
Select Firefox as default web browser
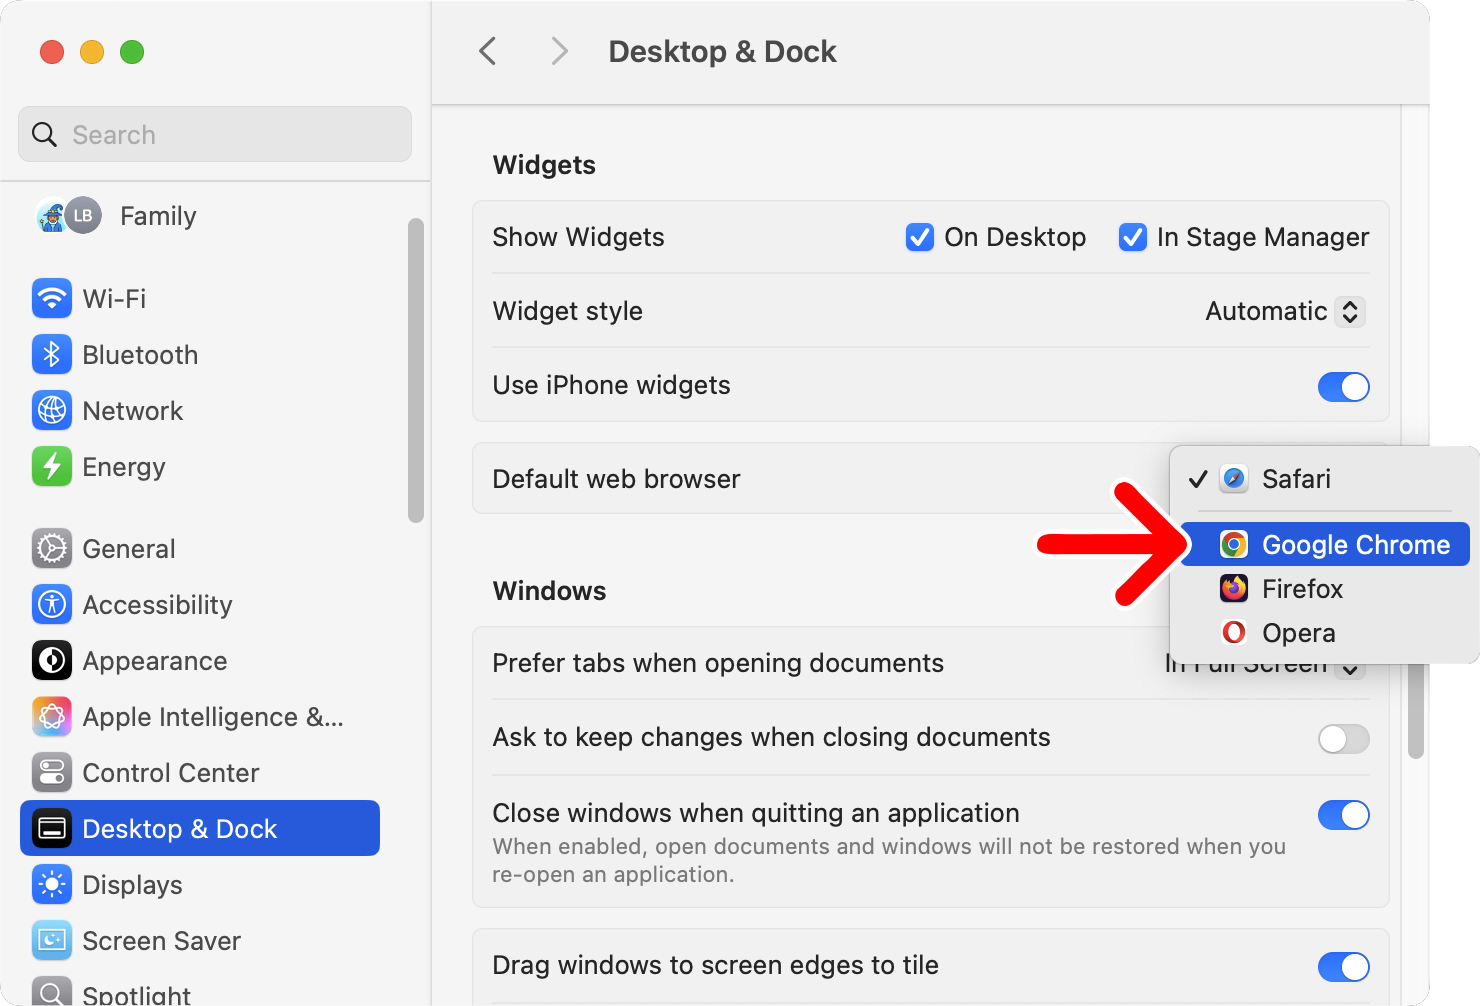point(1302,589)
